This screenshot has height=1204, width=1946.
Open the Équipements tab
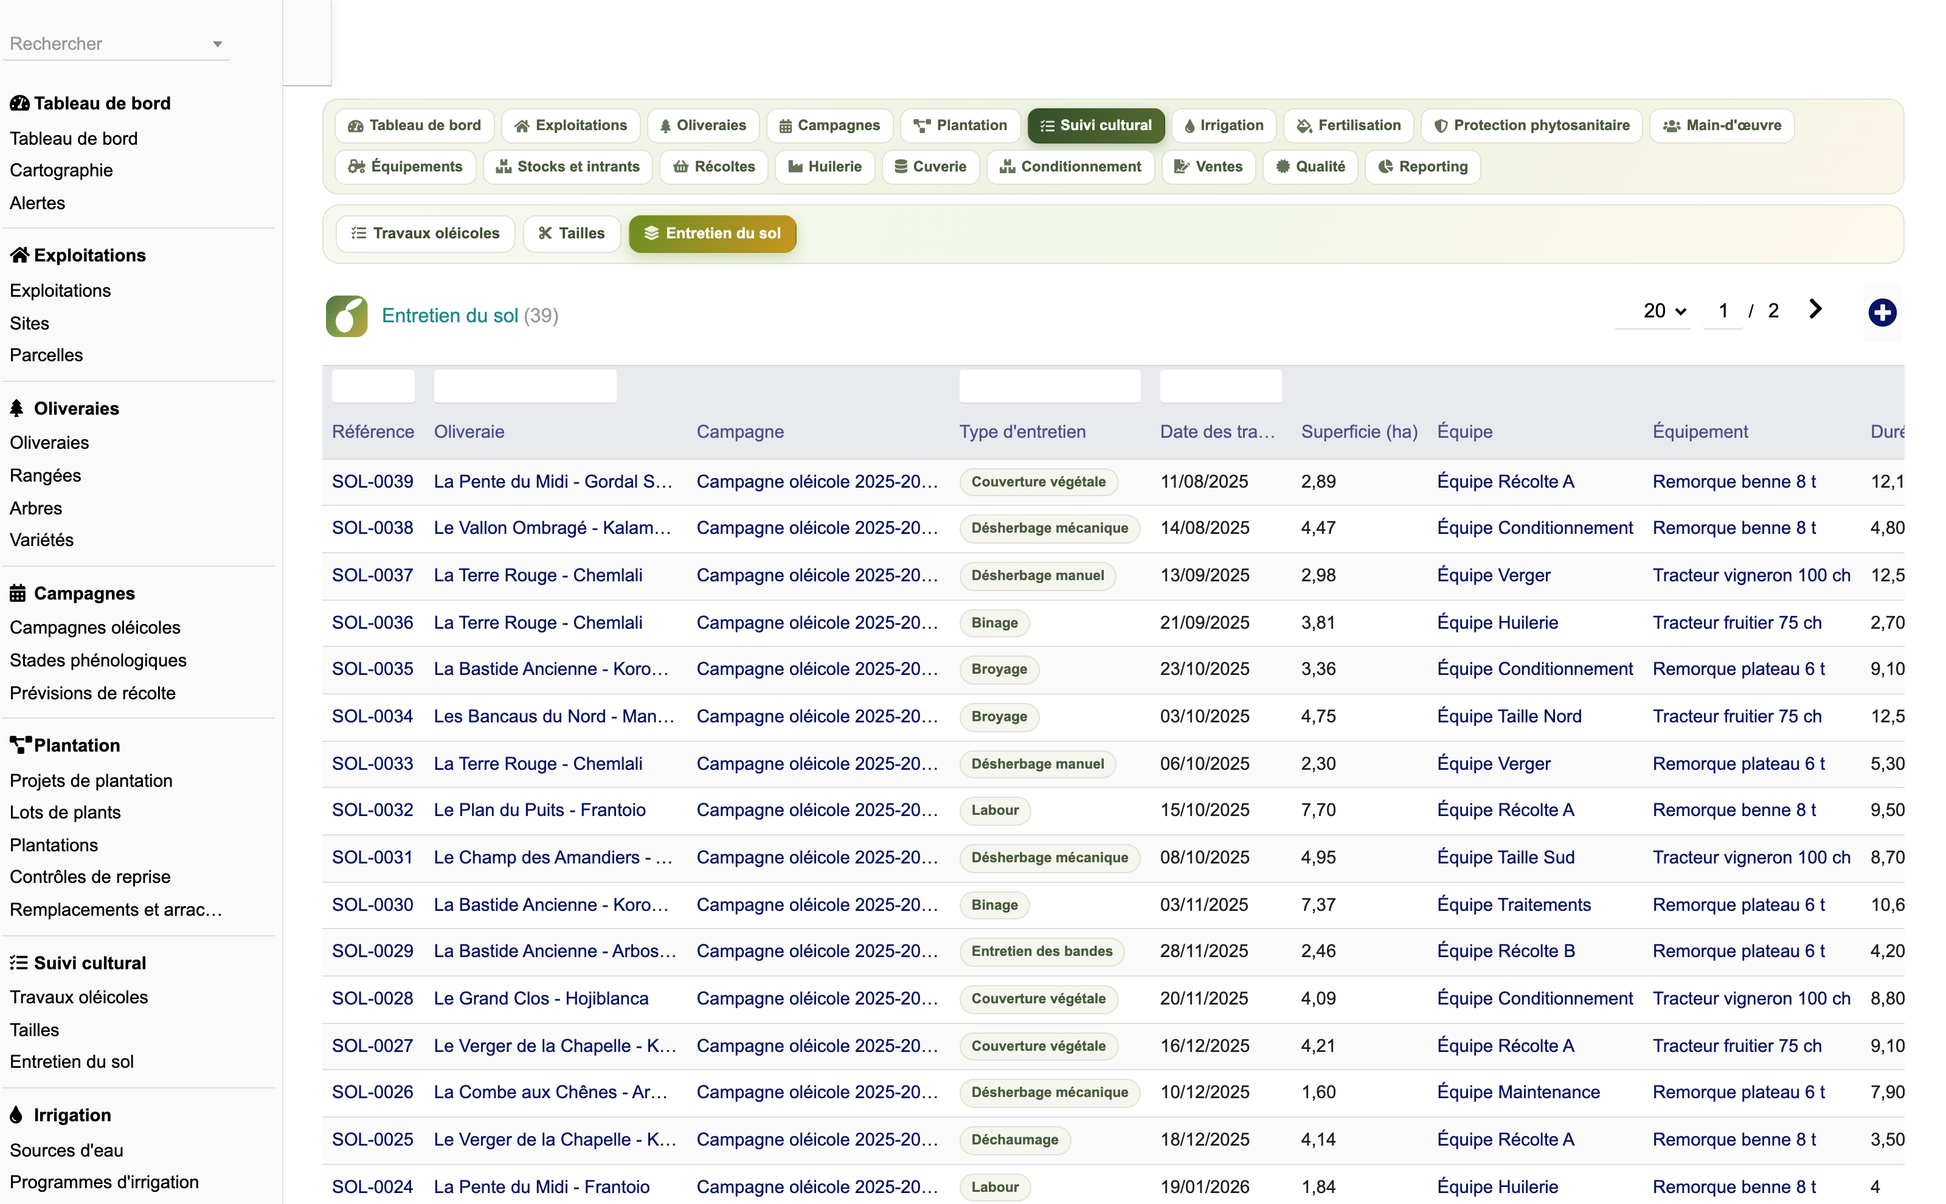[405, 167]
